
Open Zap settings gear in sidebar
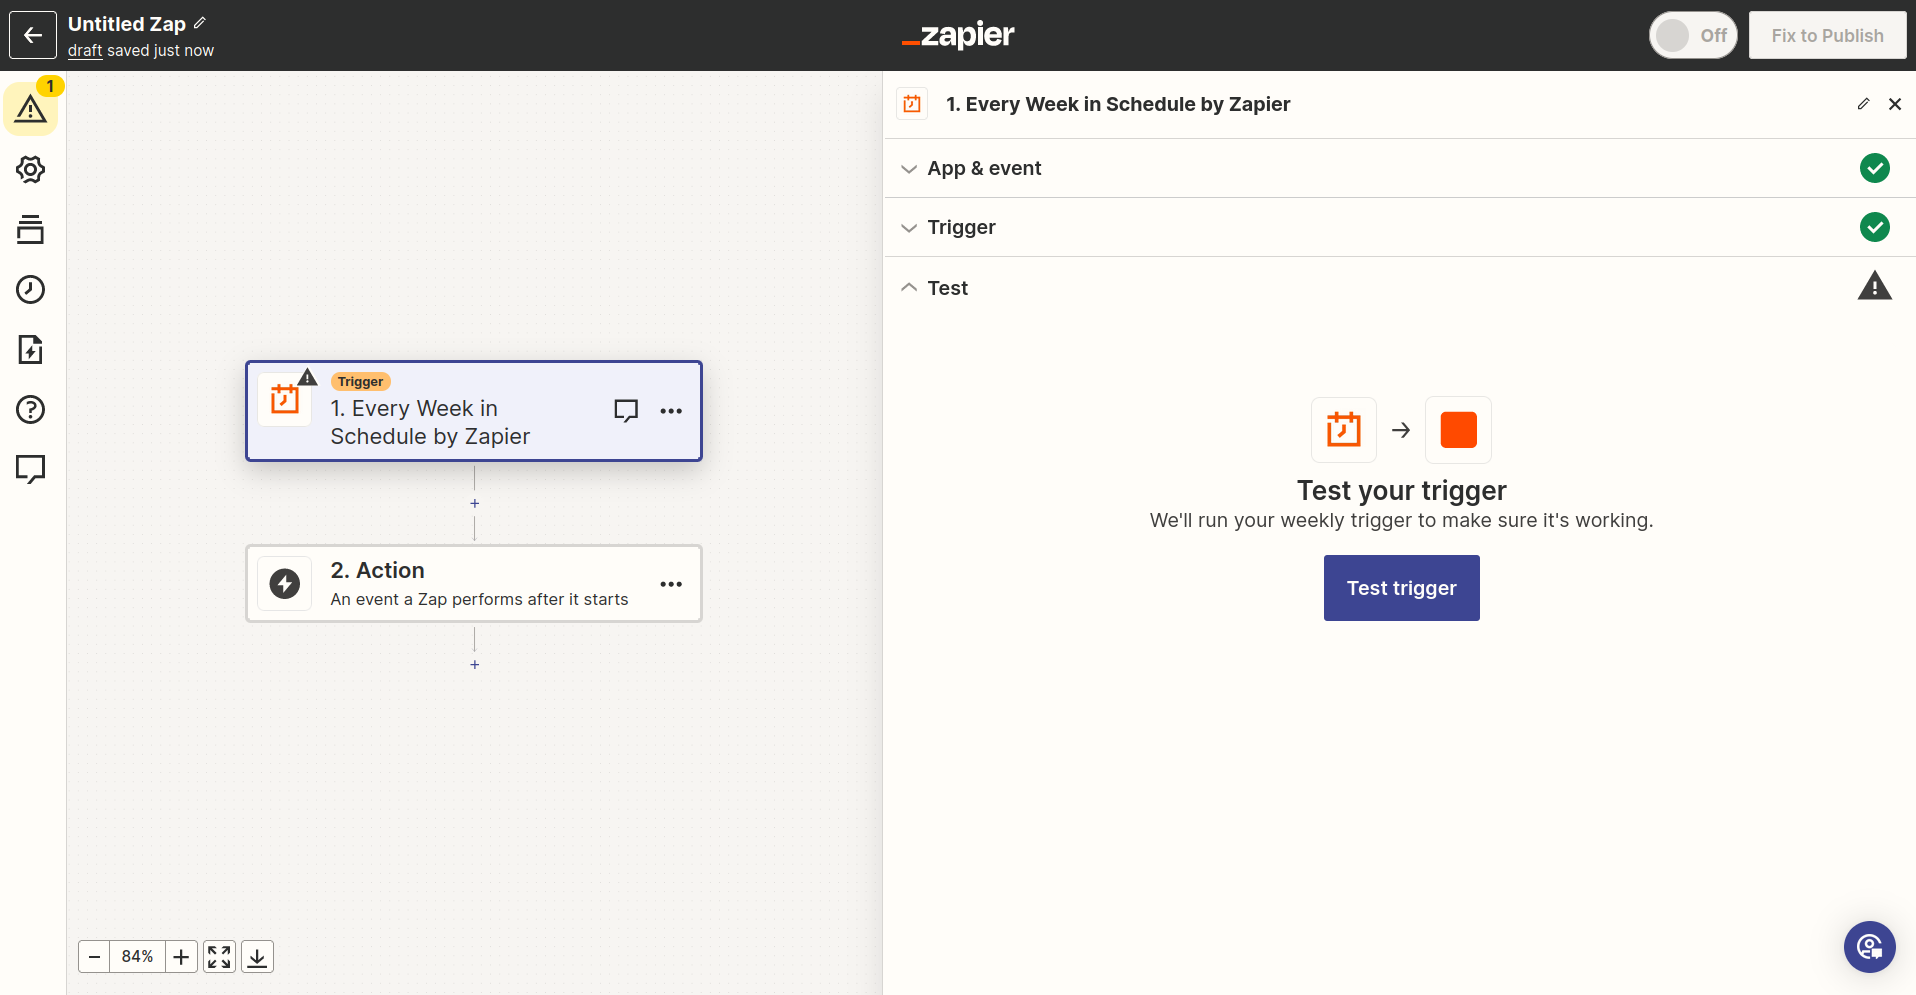click(31, 169)
